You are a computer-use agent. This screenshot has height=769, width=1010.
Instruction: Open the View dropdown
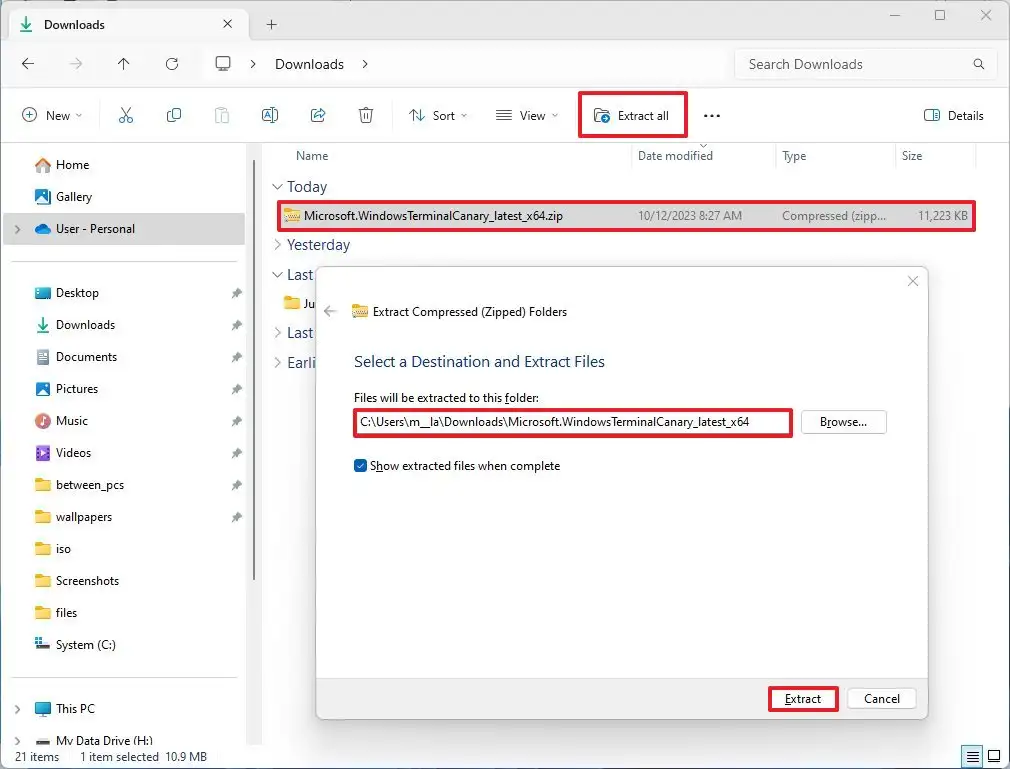tap(526, 115)
